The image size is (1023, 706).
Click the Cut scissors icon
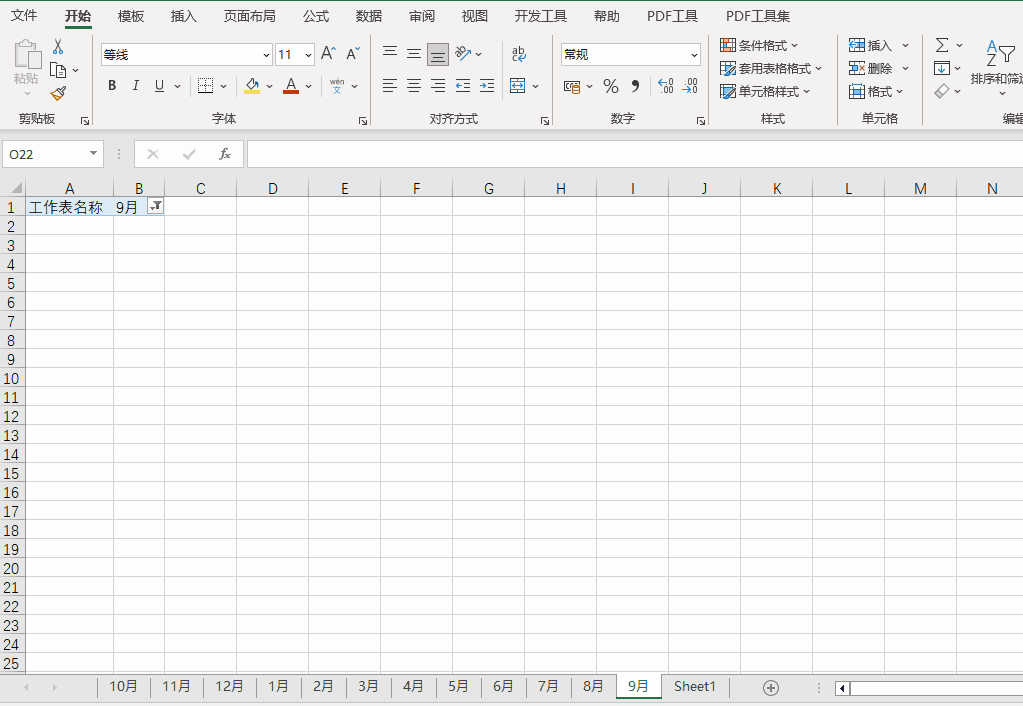pyautogui.click(x=58, y=46)
